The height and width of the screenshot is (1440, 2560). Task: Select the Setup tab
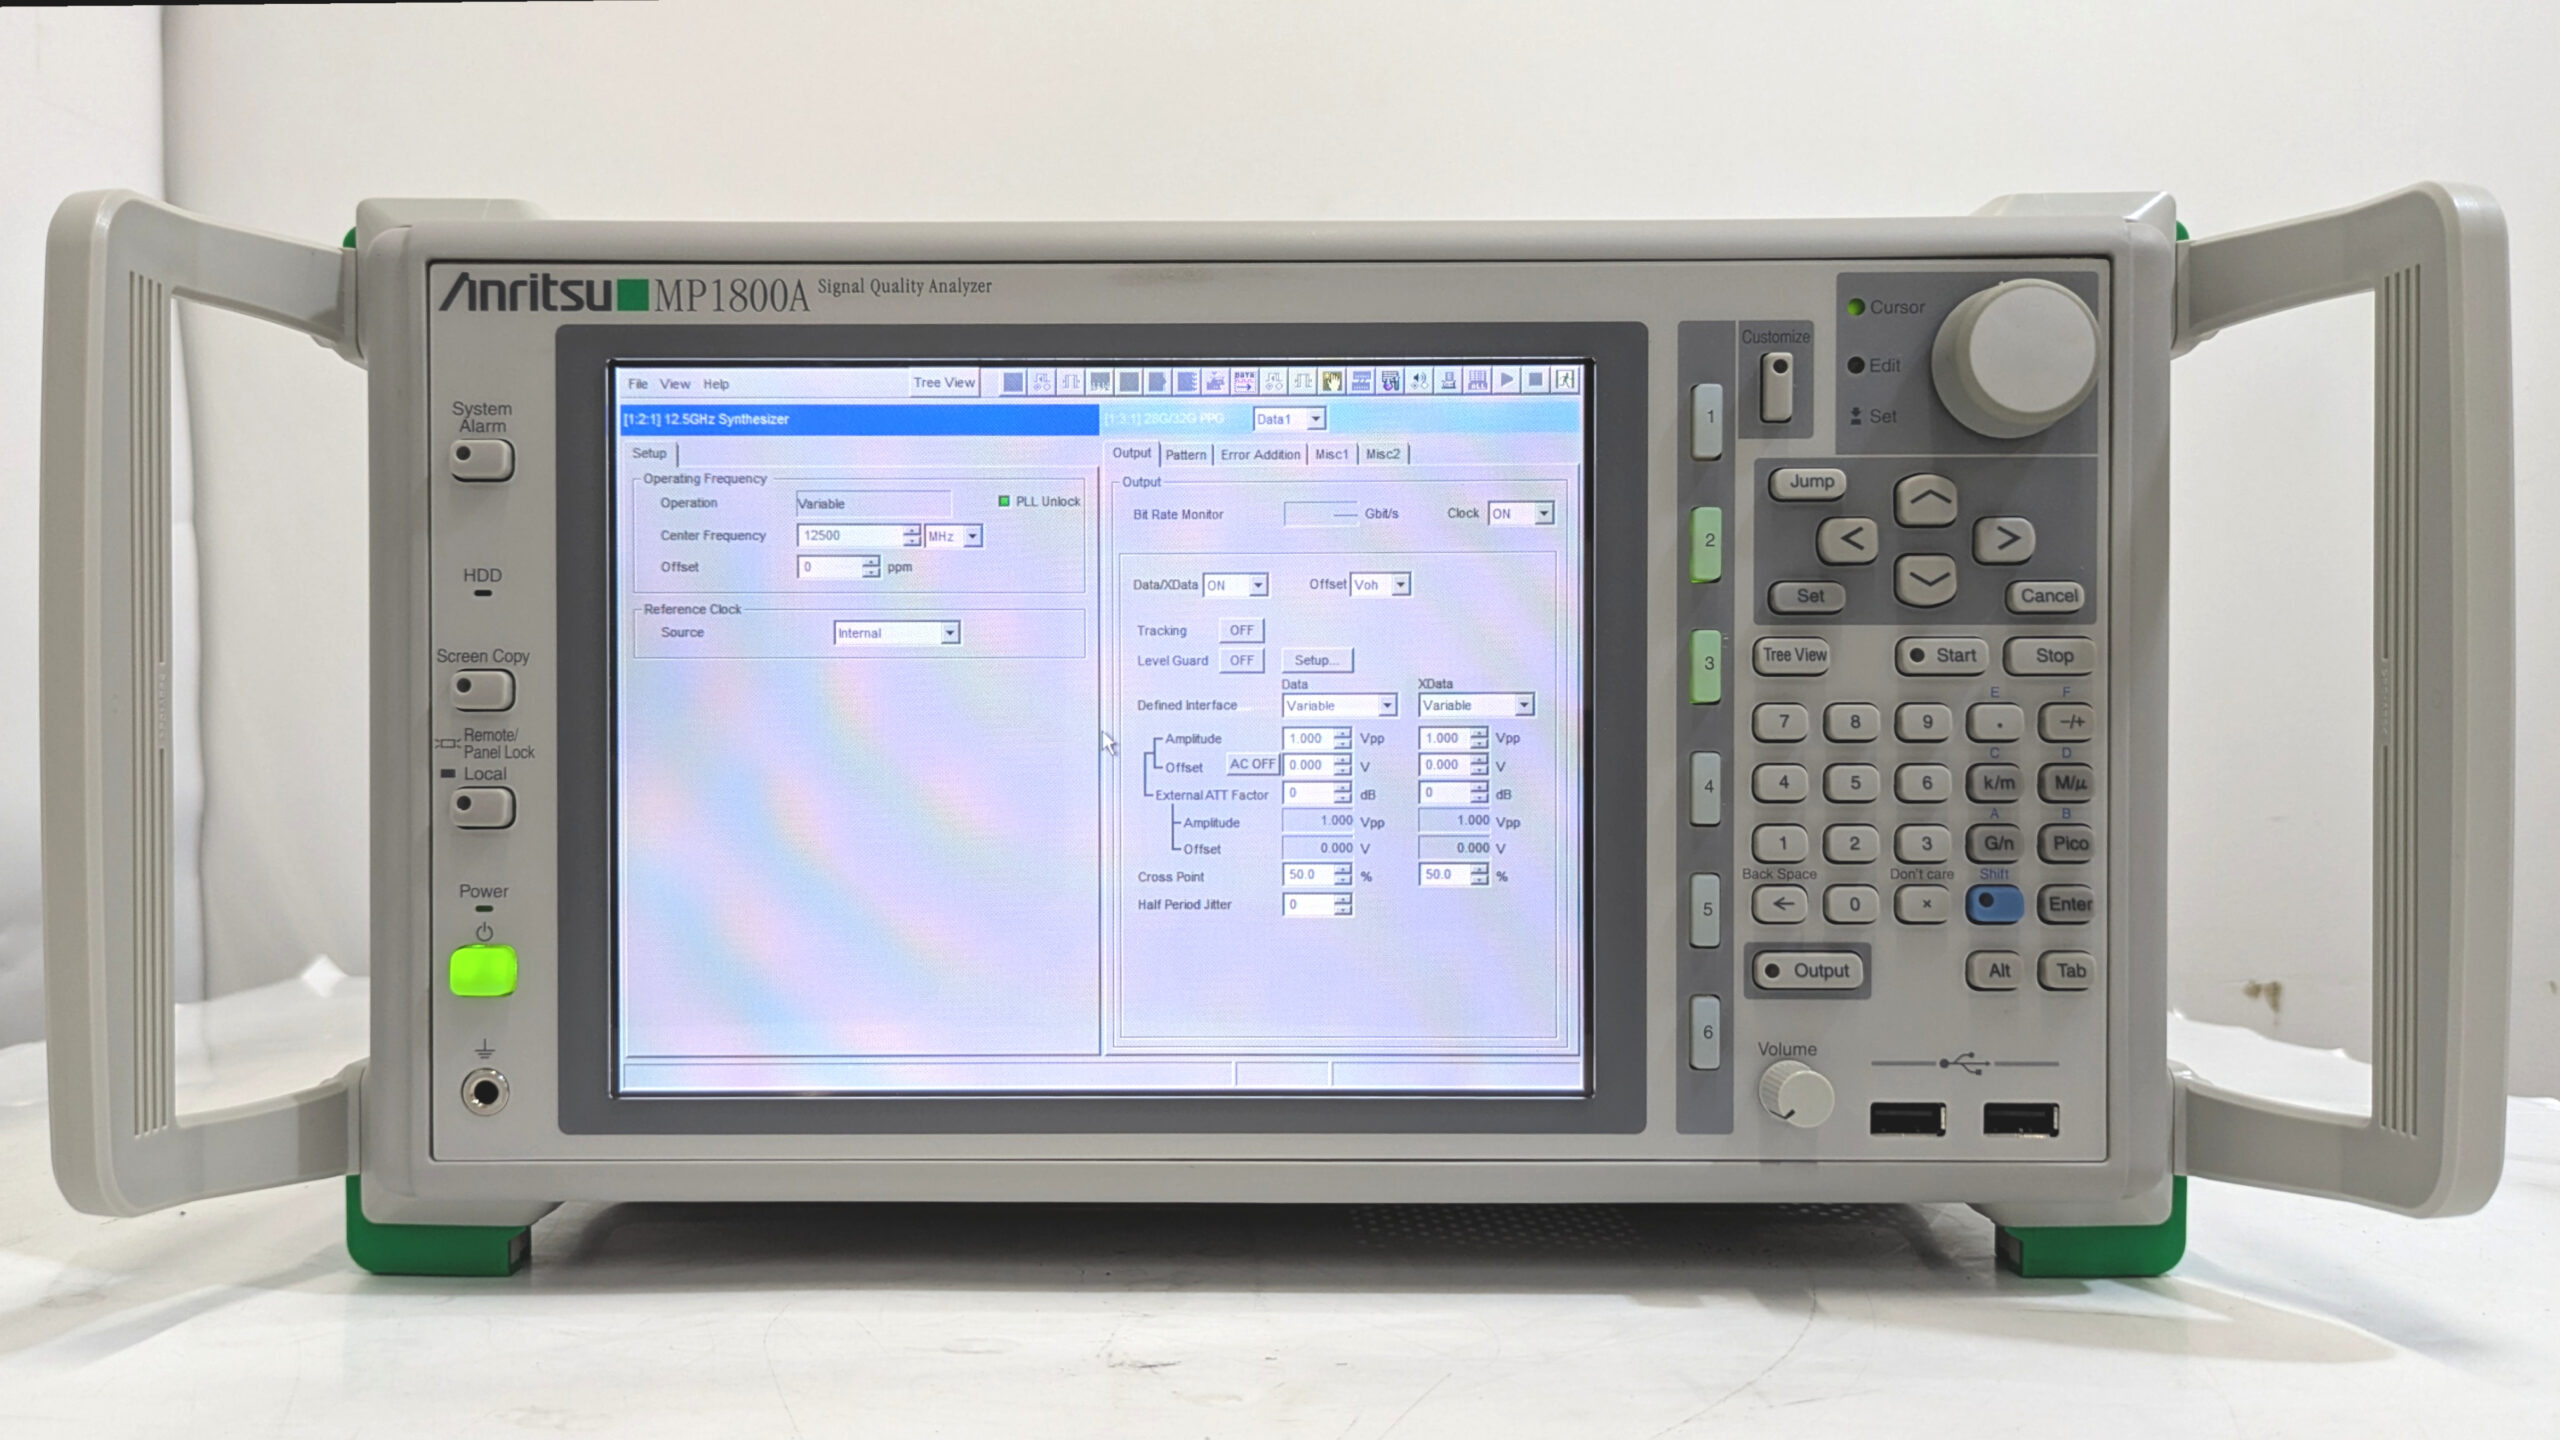click(x=649, y=453)
